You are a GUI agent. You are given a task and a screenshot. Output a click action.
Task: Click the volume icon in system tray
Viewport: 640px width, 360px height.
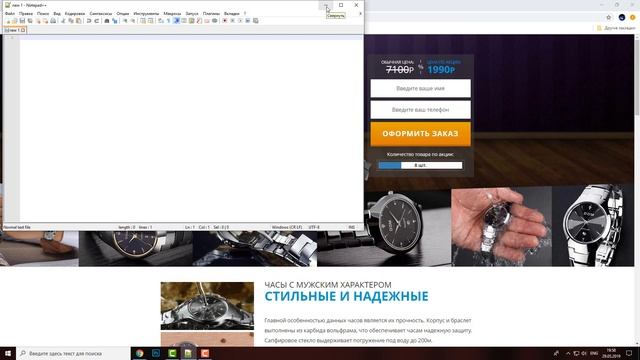pyautogui.click(x=584, y=353)
